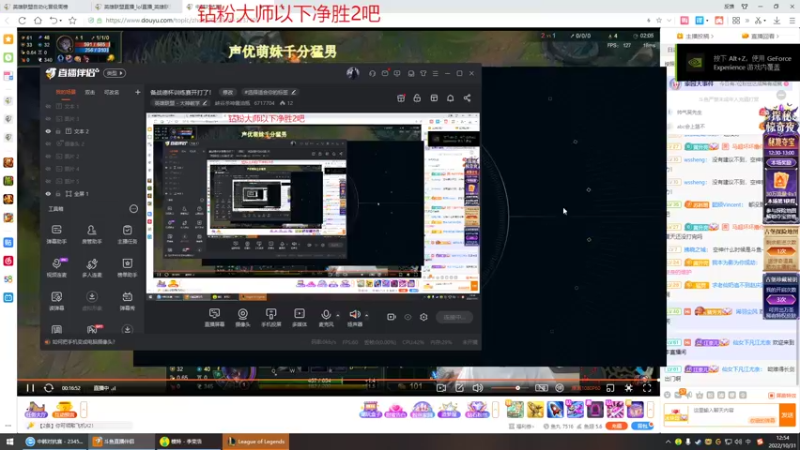The image size is (800, 450).
Task: Open the notification bell in companion
Action: click(451, 98)
